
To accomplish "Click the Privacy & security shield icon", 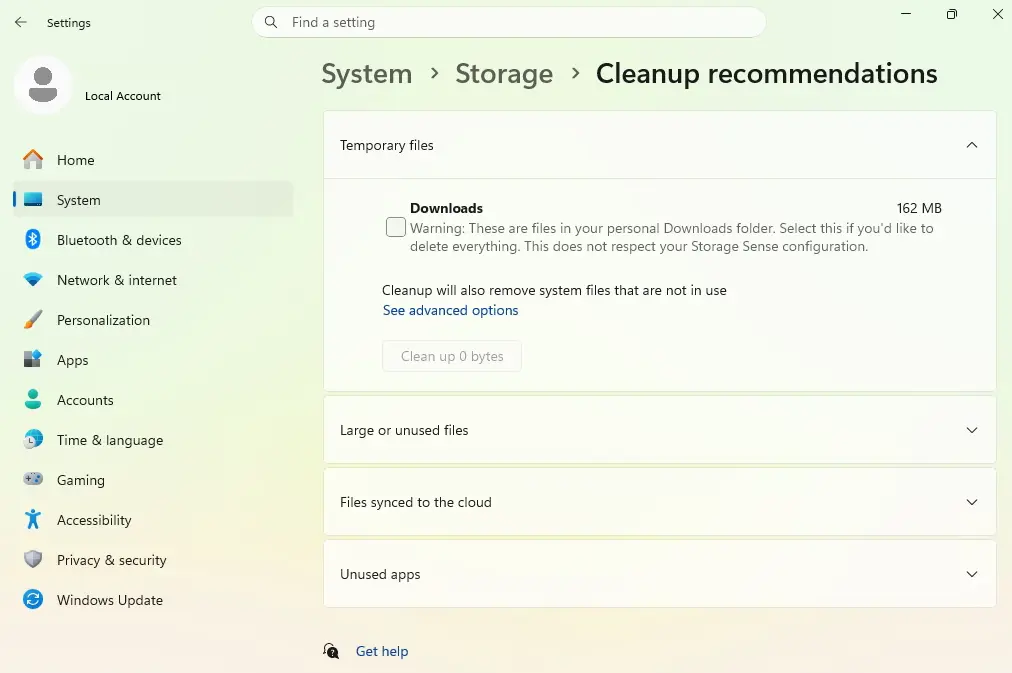I will tap(33, 559).
